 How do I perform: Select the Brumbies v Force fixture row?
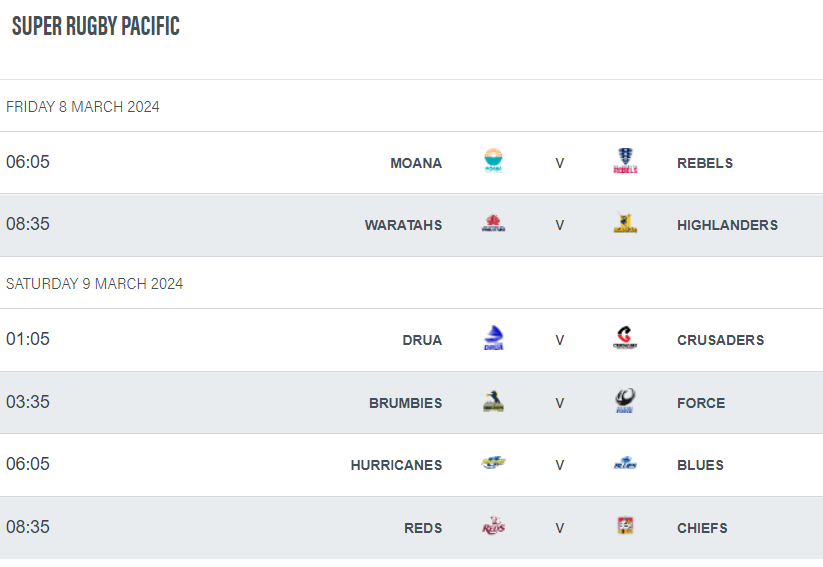pos(412,403)
